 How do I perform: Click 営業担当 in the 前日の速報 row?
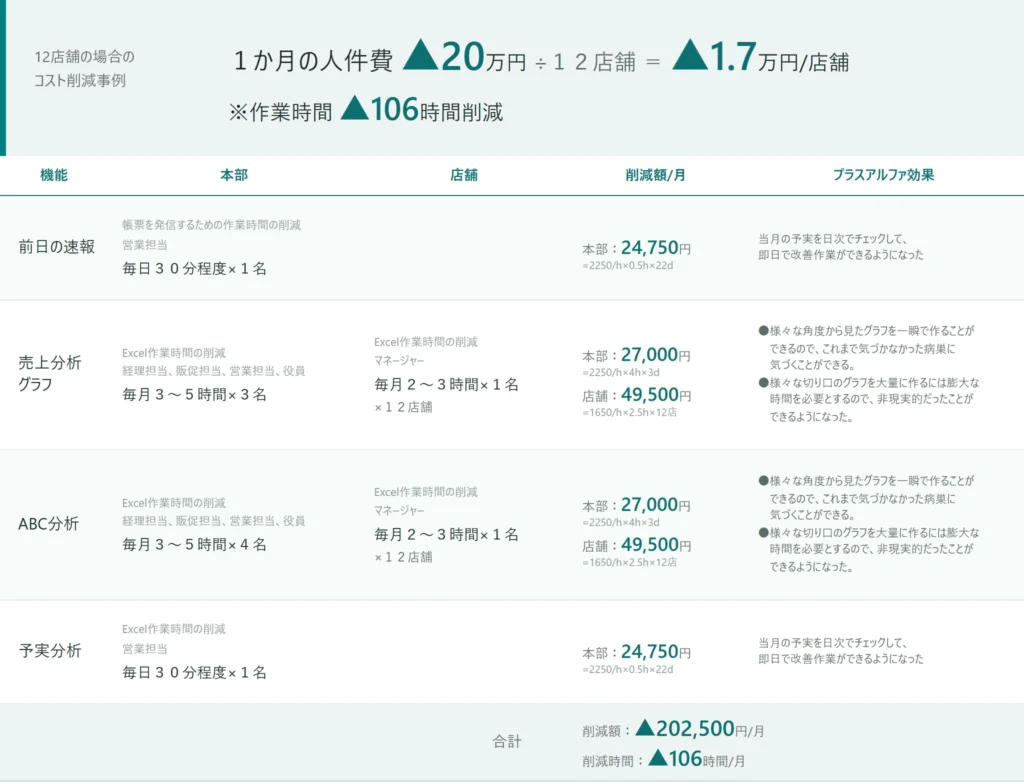pyautogui.click(x=145, y=245)
